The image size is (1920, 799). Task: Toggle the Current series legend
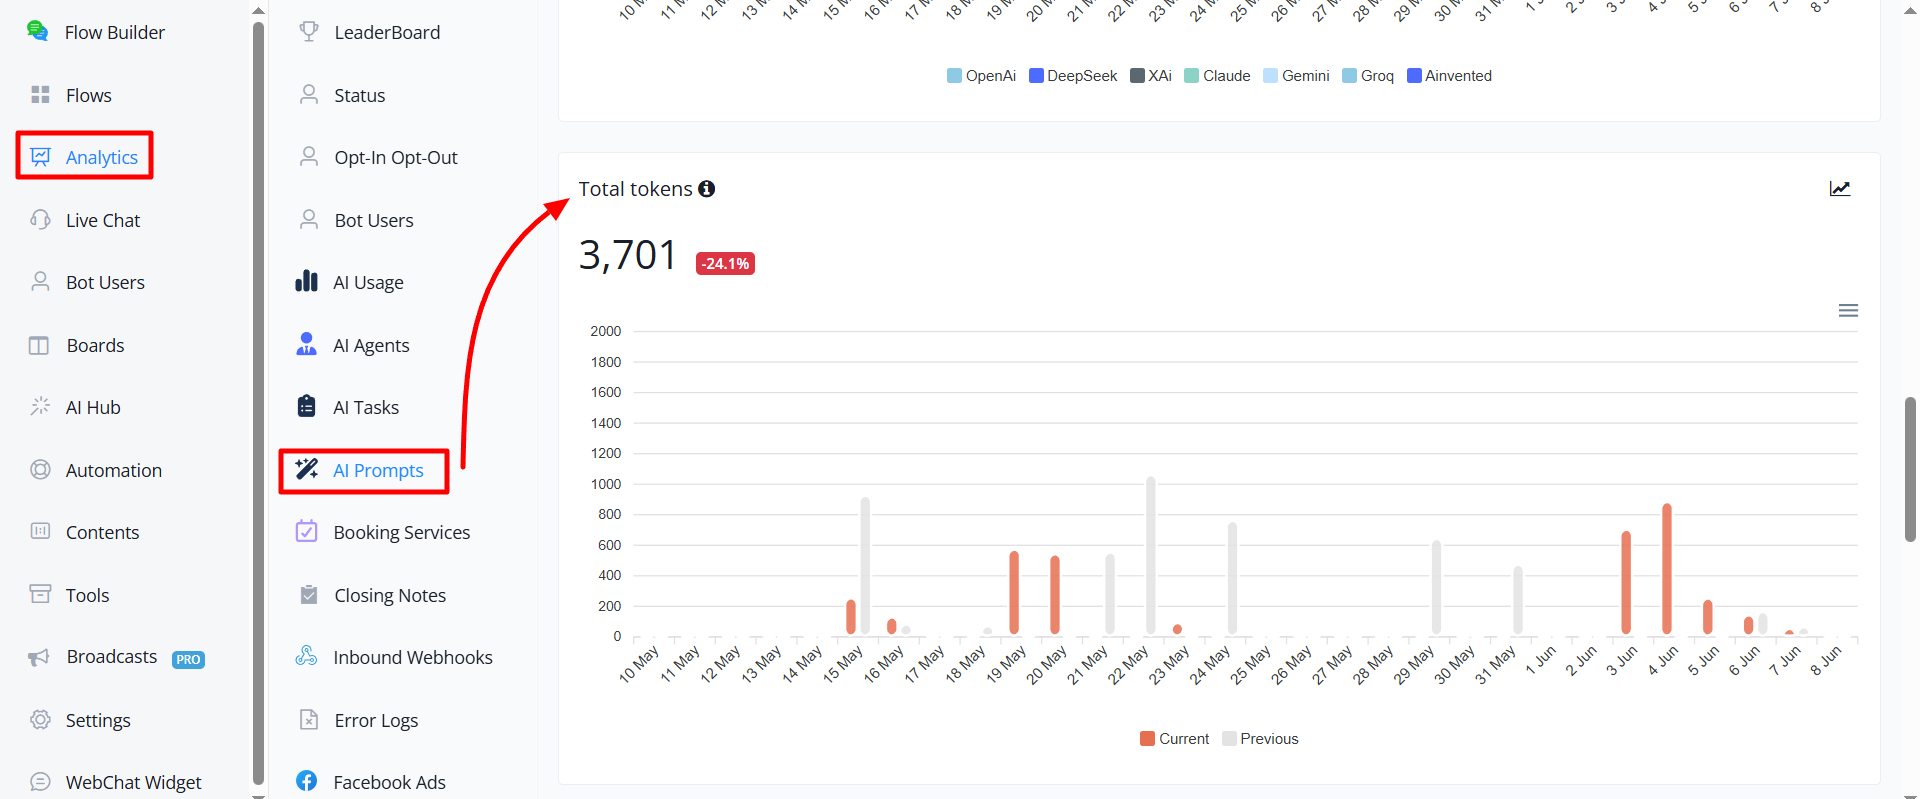pos(1174,739)
